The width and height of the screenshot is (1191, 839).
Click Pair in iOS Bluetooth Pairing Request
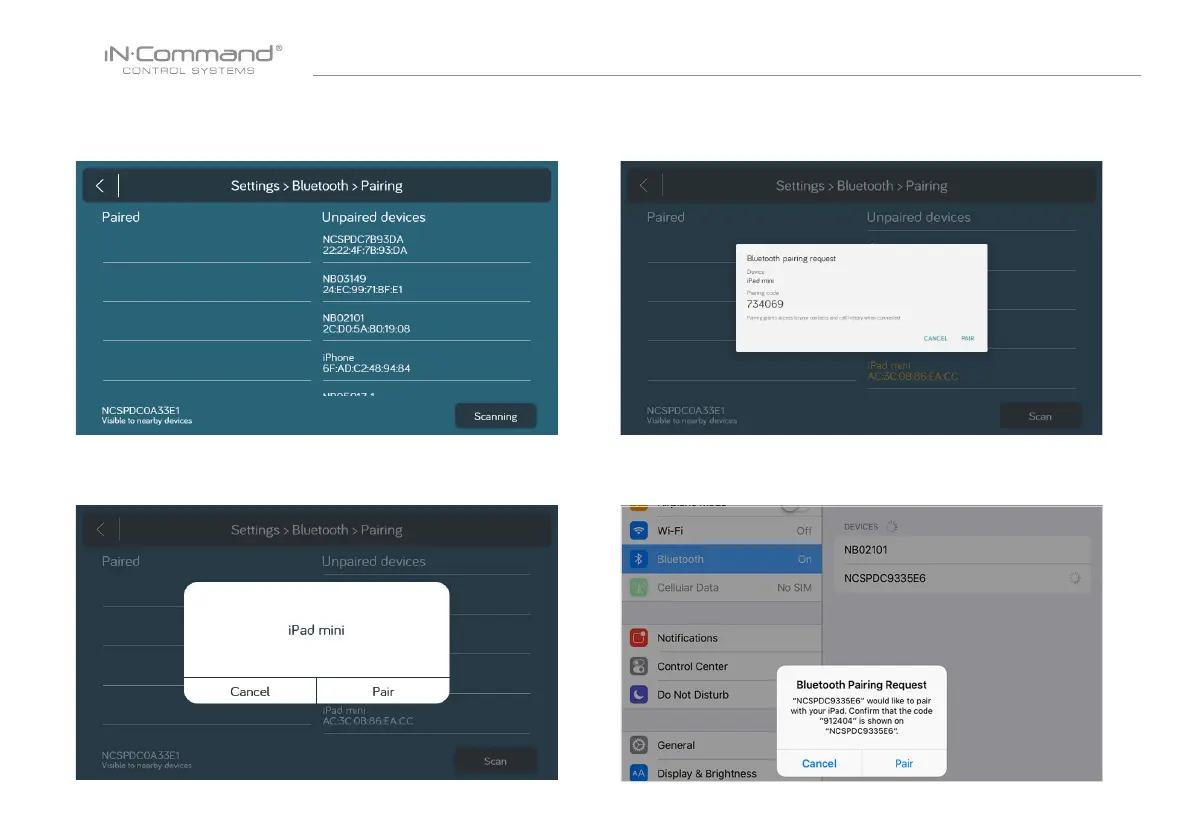[904, 763]
